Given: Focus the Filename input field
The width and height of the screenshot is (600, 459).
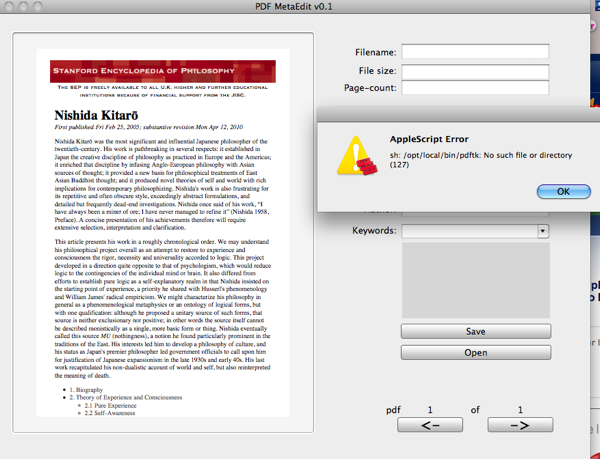Looking at the screenshot, I should 475,52.
